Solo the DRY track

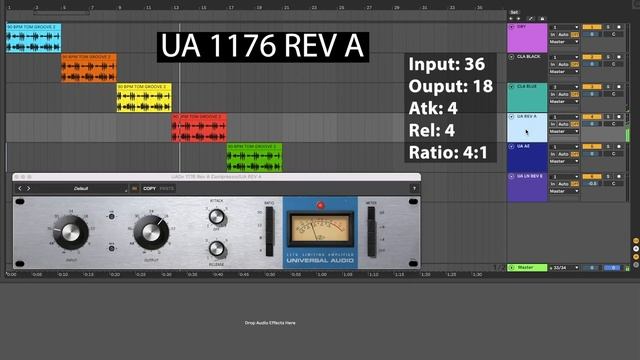[x=608, y=27]
